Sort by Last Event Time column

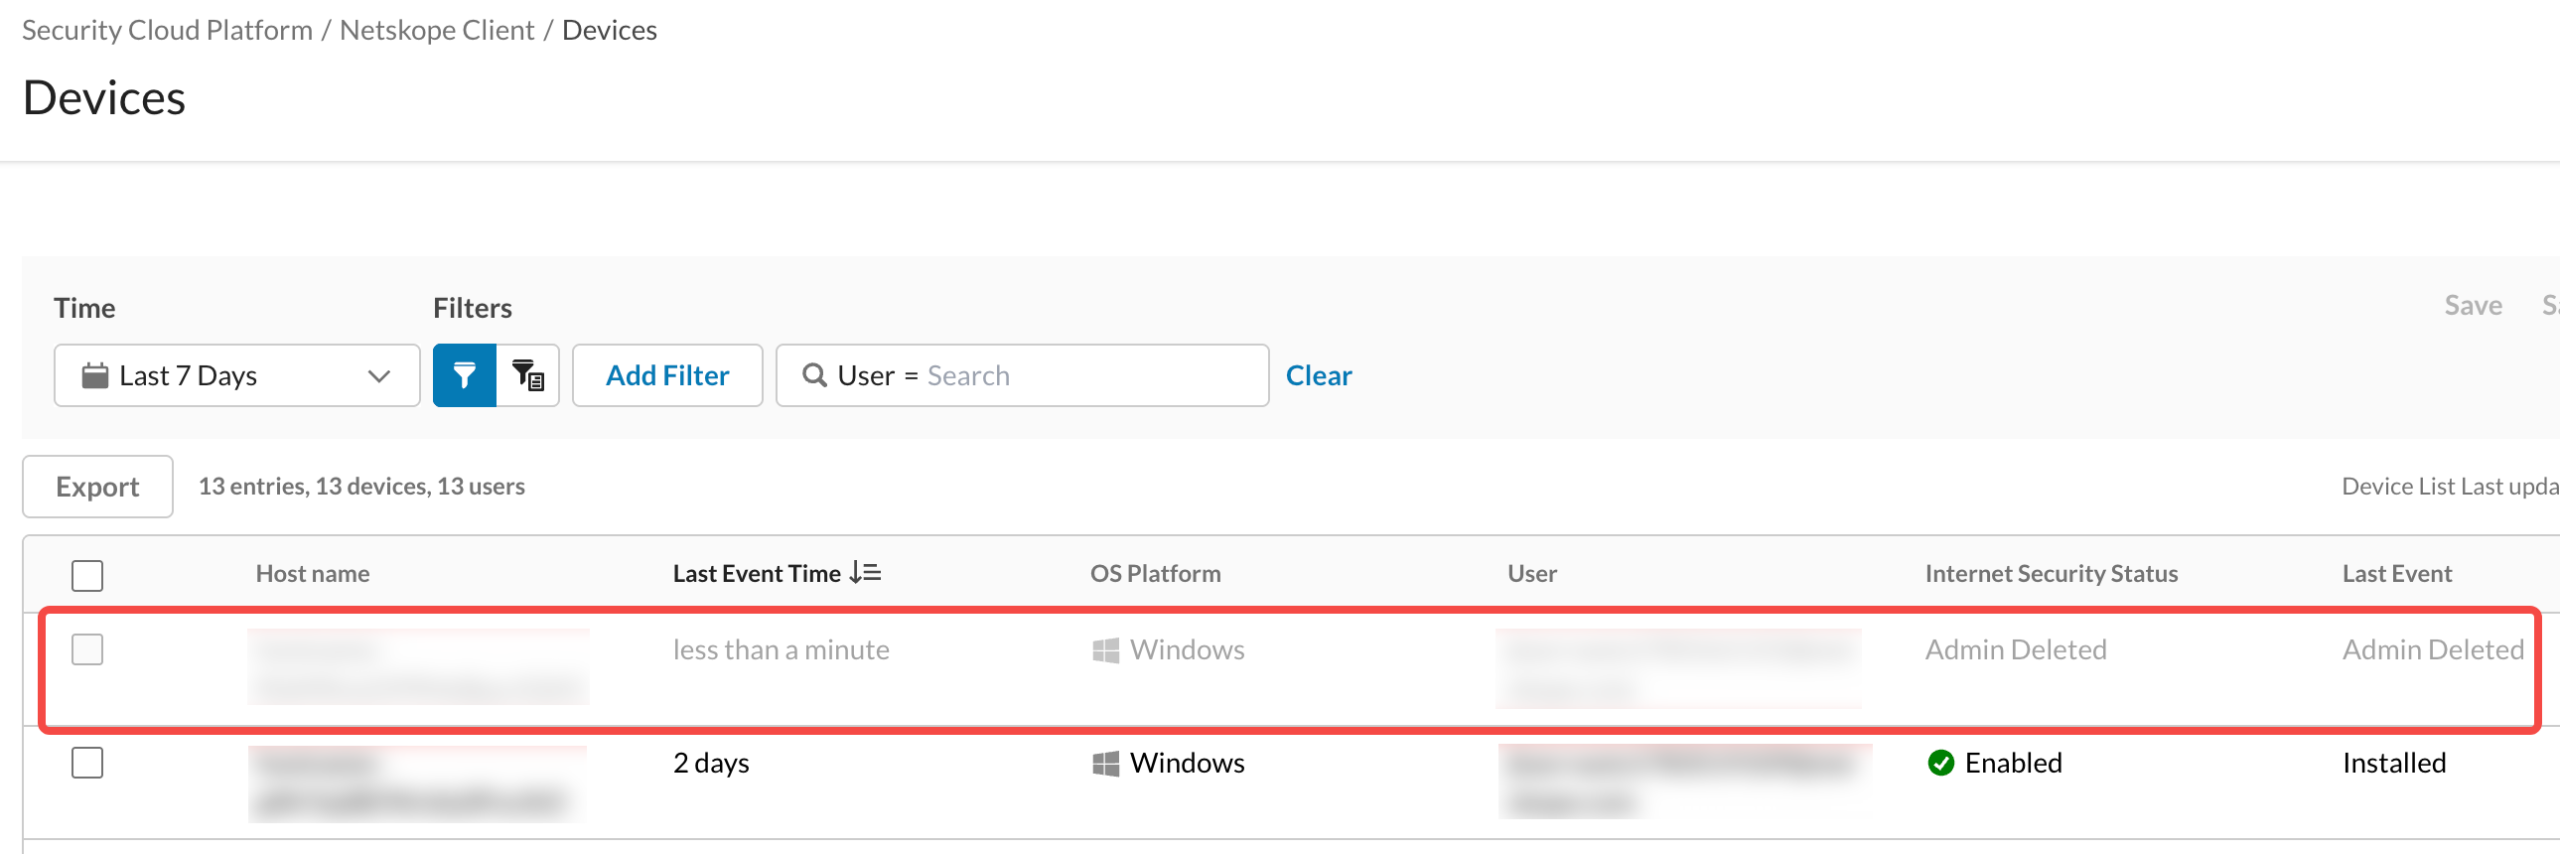click(756, 573)
